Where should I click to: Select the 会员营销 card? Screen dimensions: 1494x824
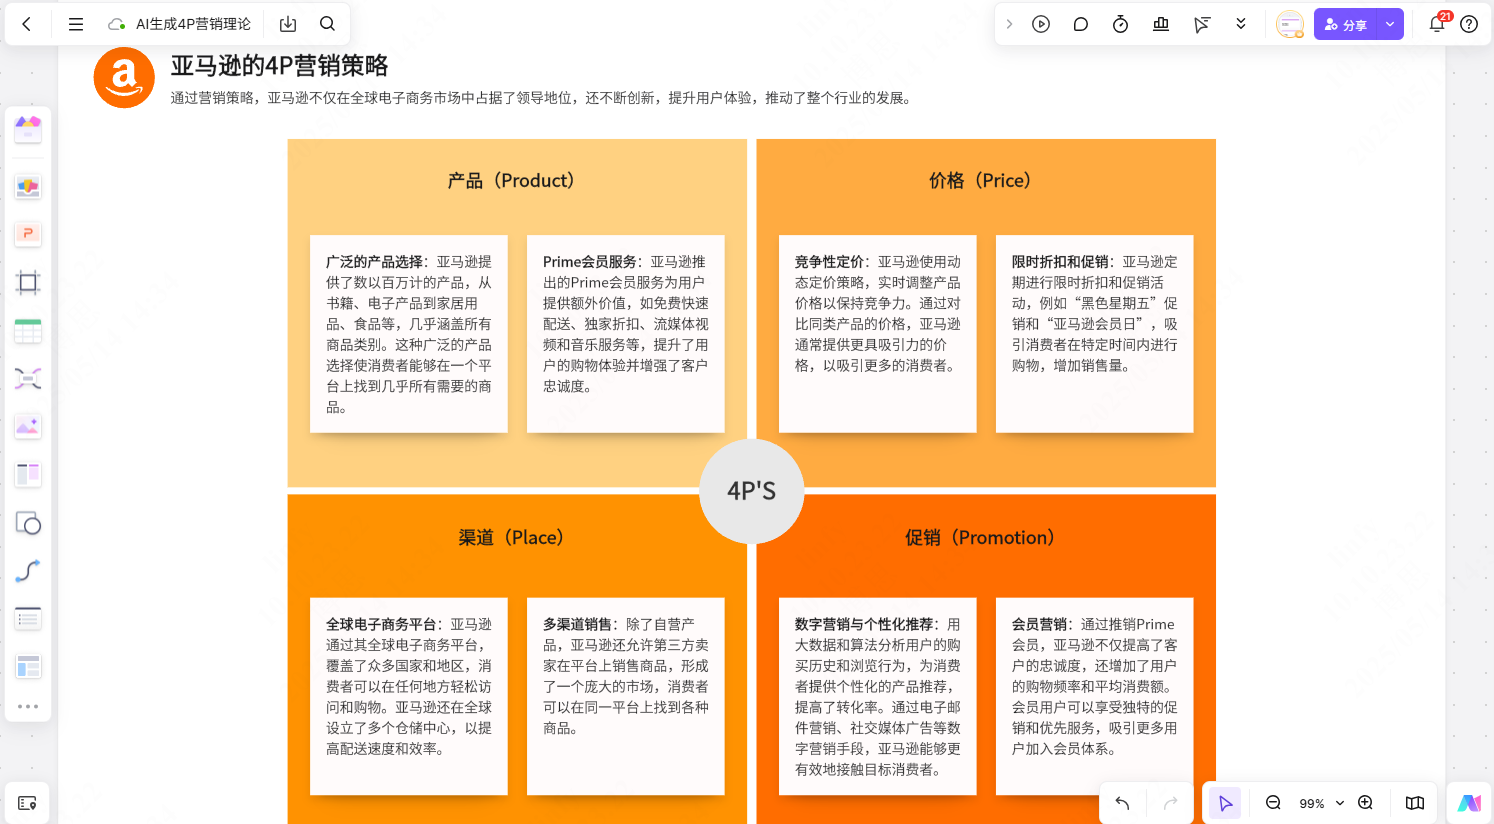1095,696
